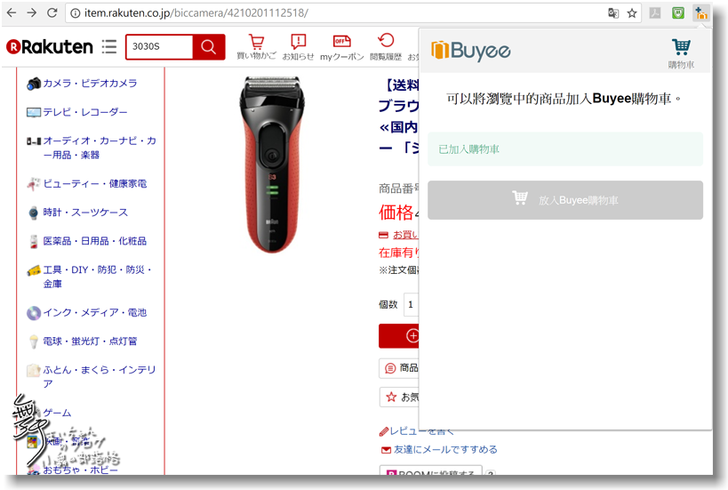Image resolution: width=728 pixels, height=490 pixels.
Task: Open the 買い物かご shopping cart icon
Action: coord(256,47)
